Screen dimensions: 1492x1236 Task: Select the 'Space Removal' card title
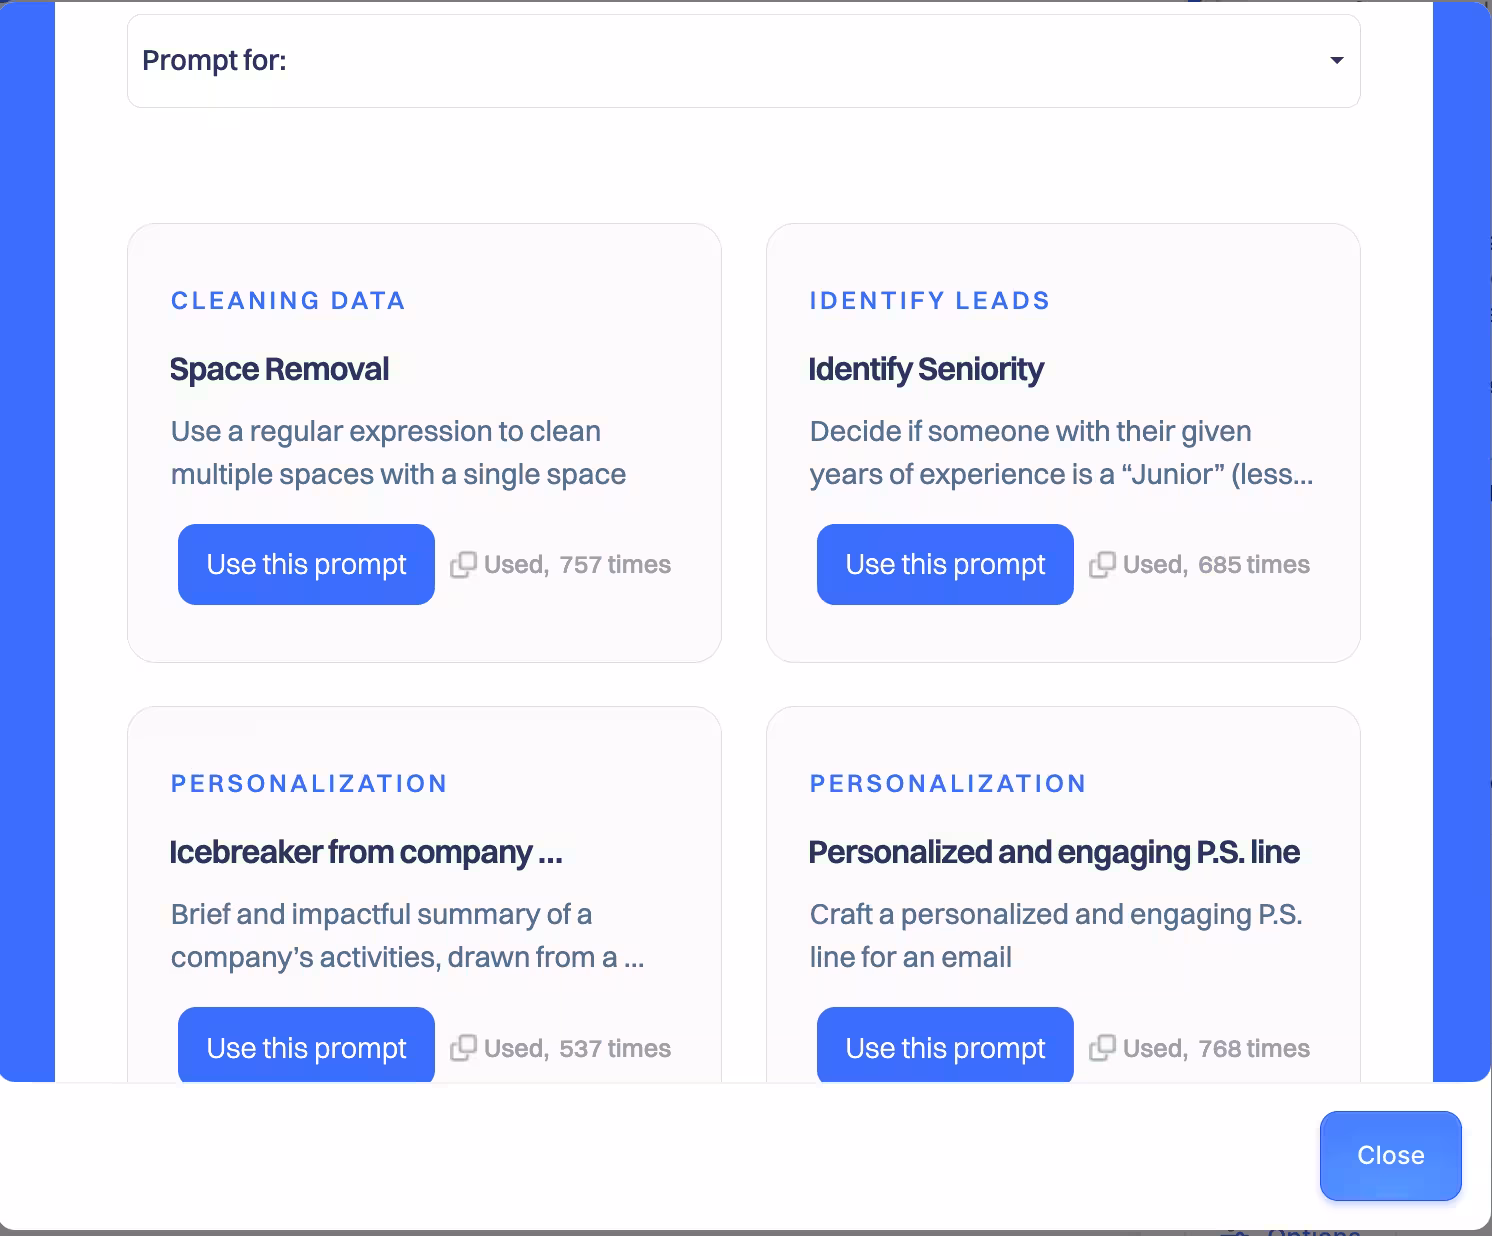point(279,369)
